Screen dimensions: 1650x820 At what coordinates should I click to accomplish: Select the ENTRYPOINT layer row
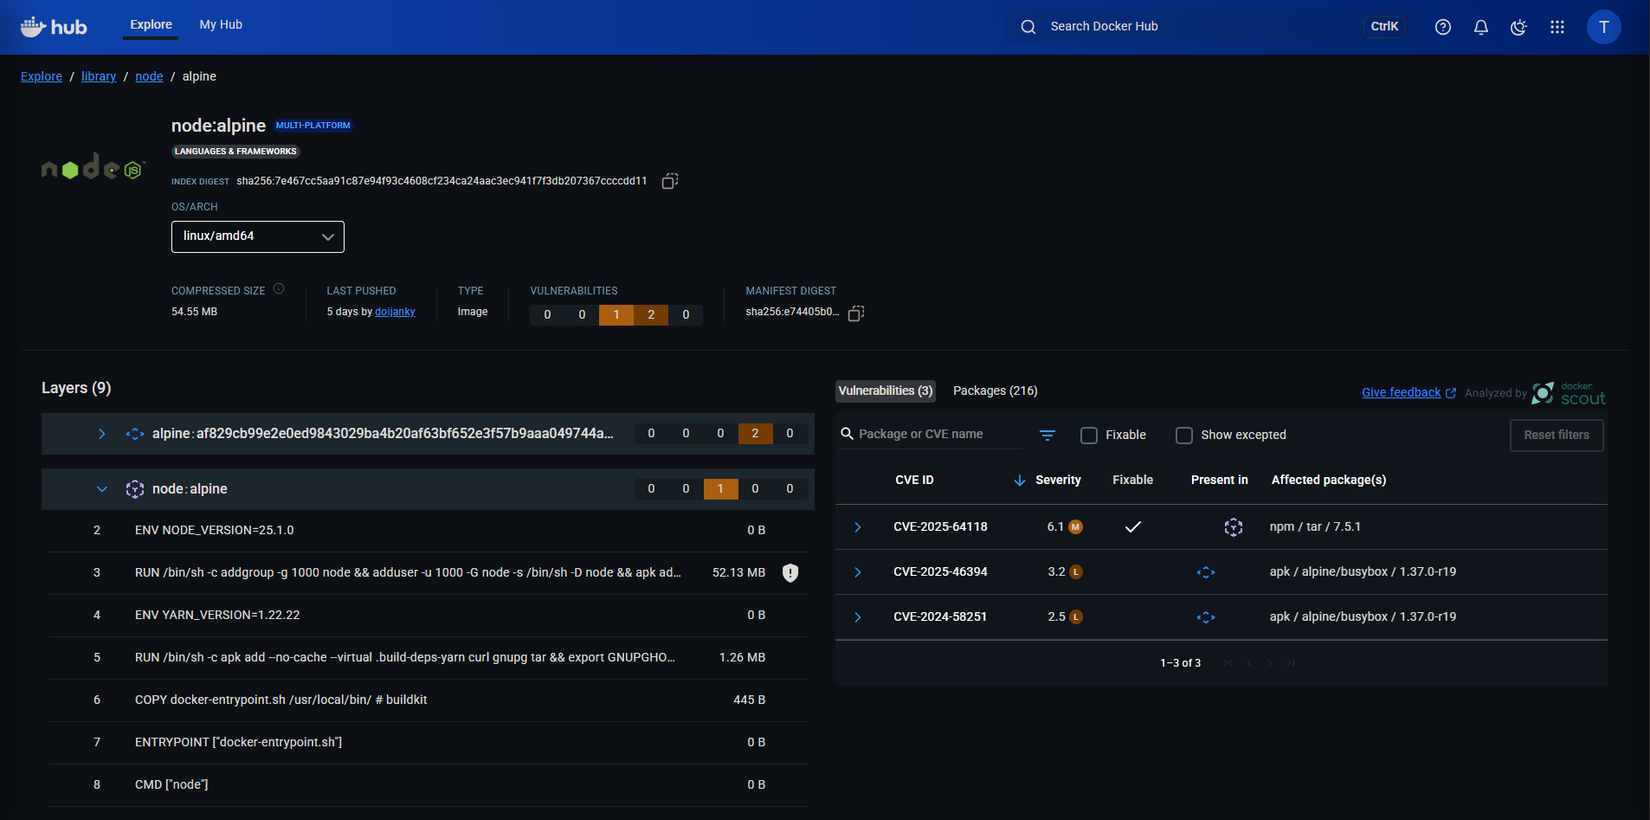click(x=428, y=742)
